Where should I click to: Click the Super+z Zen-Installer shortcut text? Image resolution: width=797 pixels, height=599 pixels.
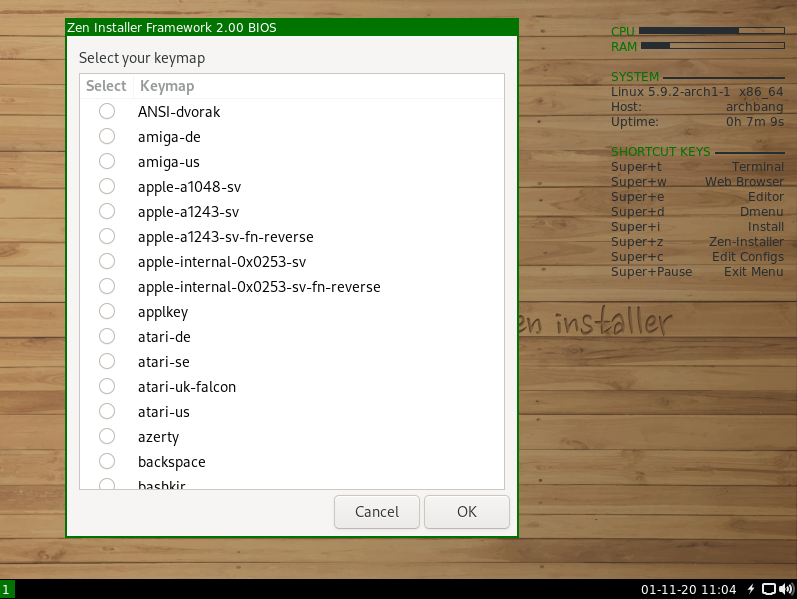(697, 242)
